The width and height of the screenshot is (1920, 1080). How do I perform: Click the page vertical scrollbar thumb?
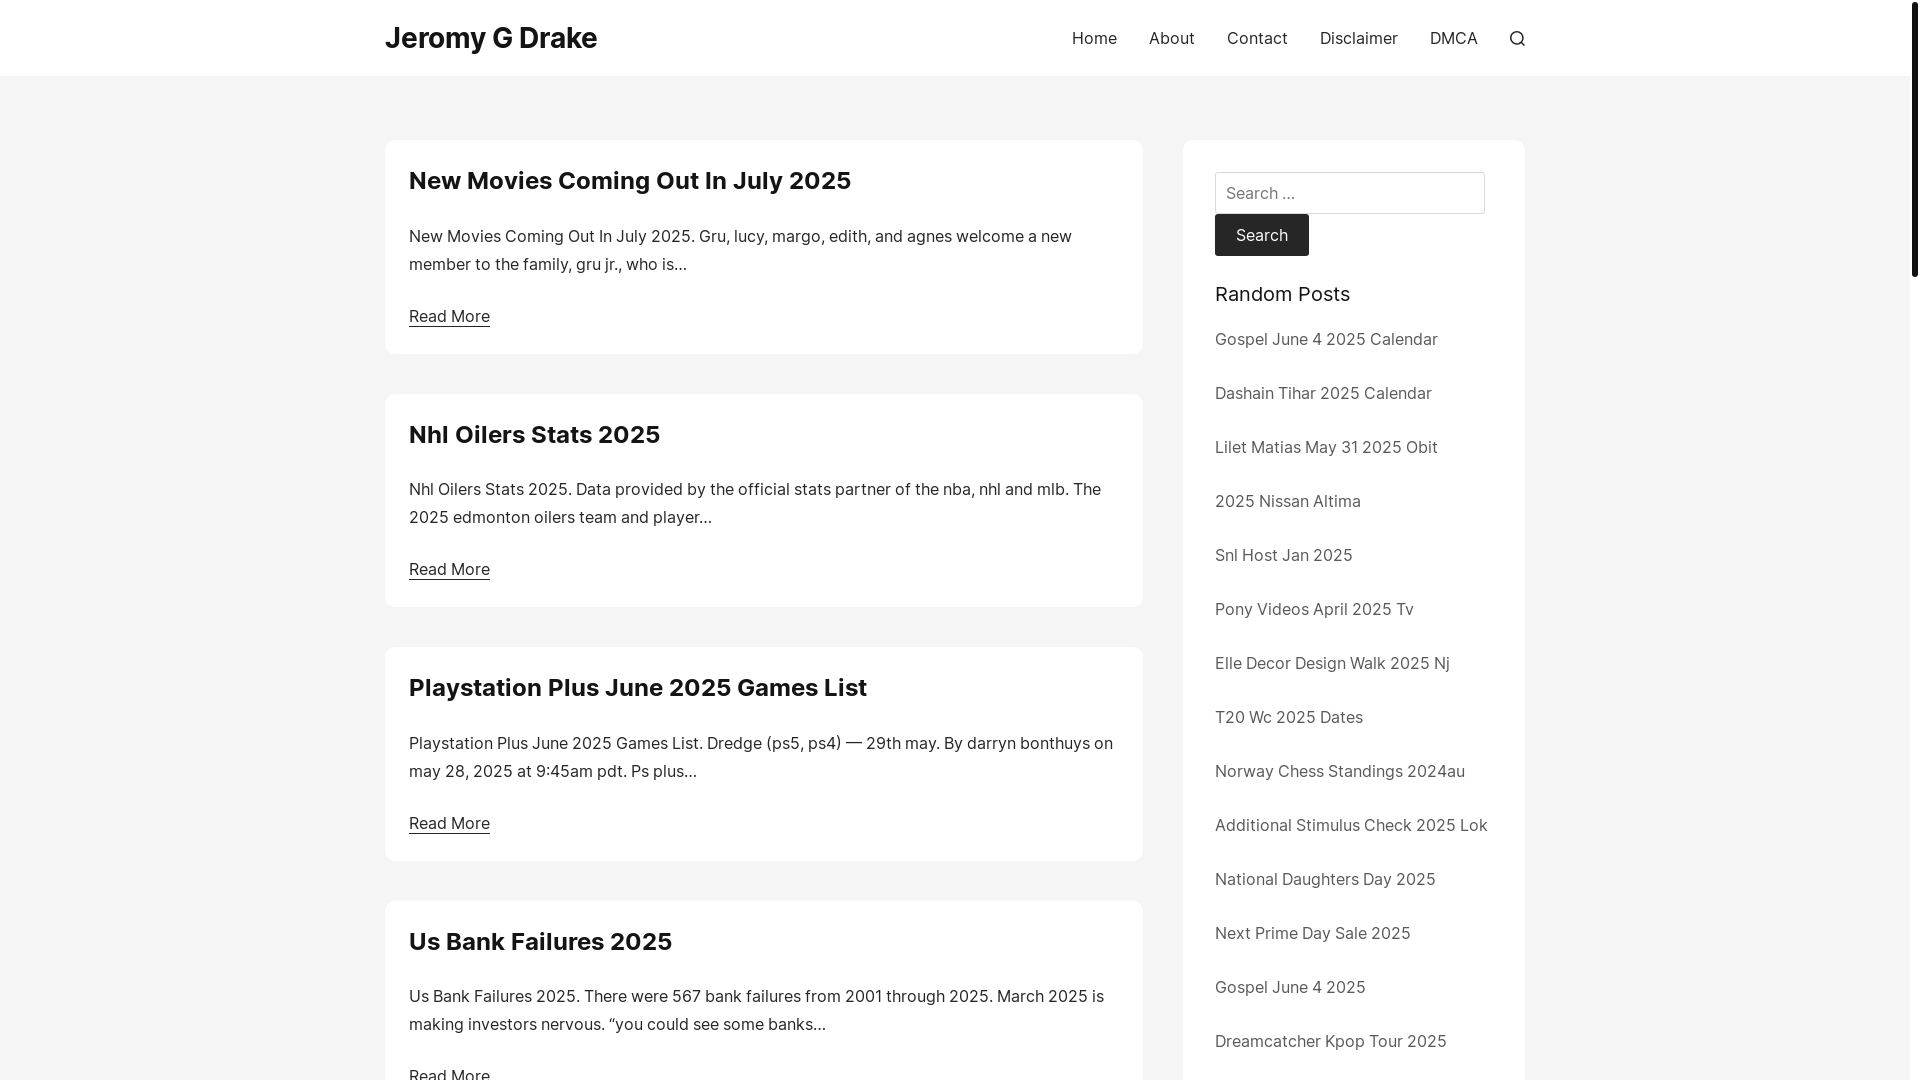pyautogui.click(x=1914, y=138)
